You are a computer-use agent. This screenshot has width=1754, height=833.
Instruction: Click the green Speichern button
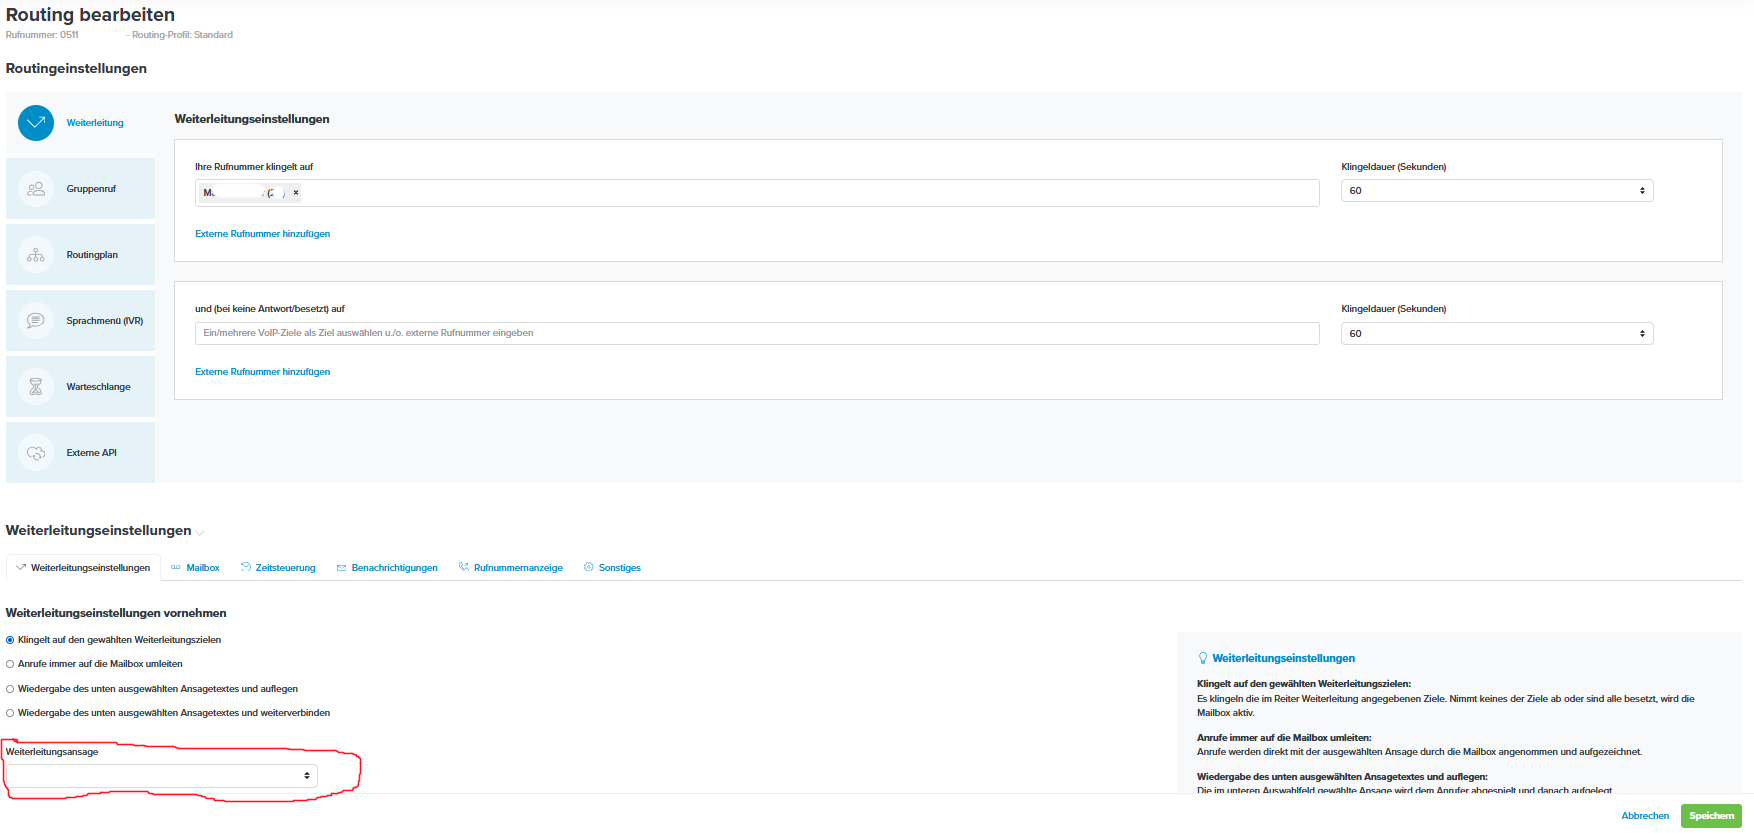pos(1711,816)
